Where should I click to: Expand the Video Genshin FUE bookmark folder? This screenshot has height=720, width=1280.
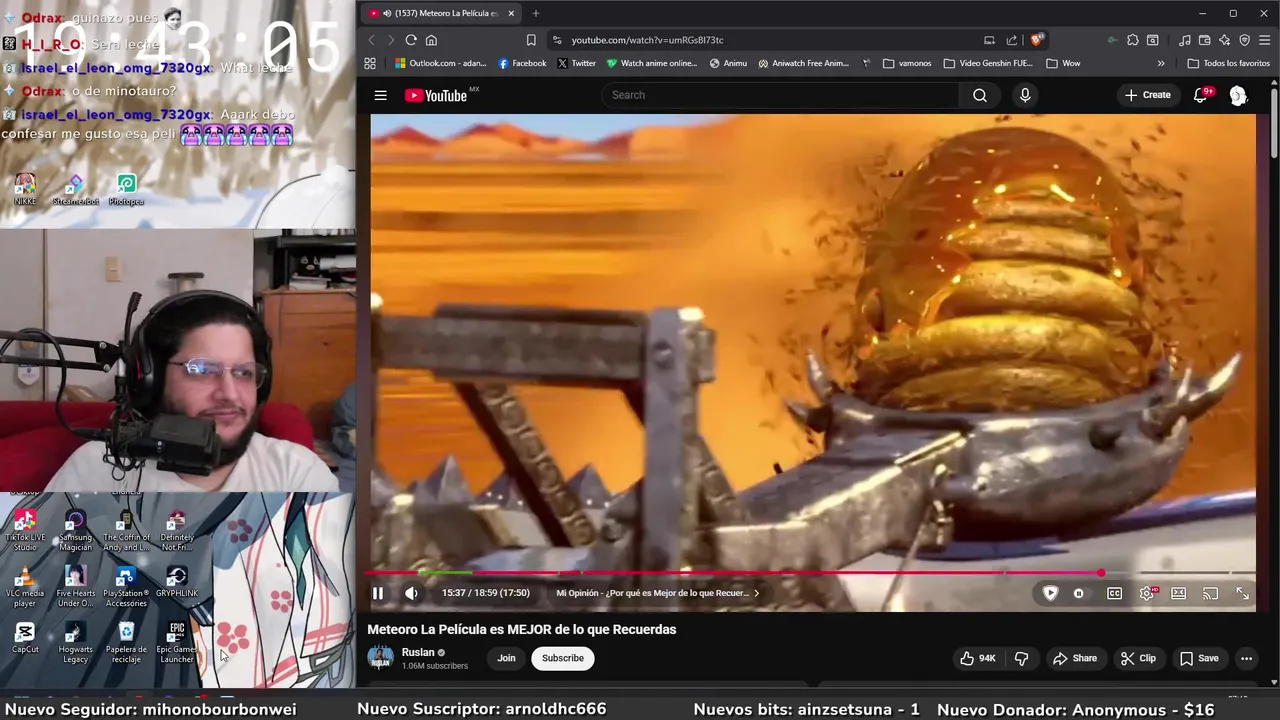click(x=988, y=63)
